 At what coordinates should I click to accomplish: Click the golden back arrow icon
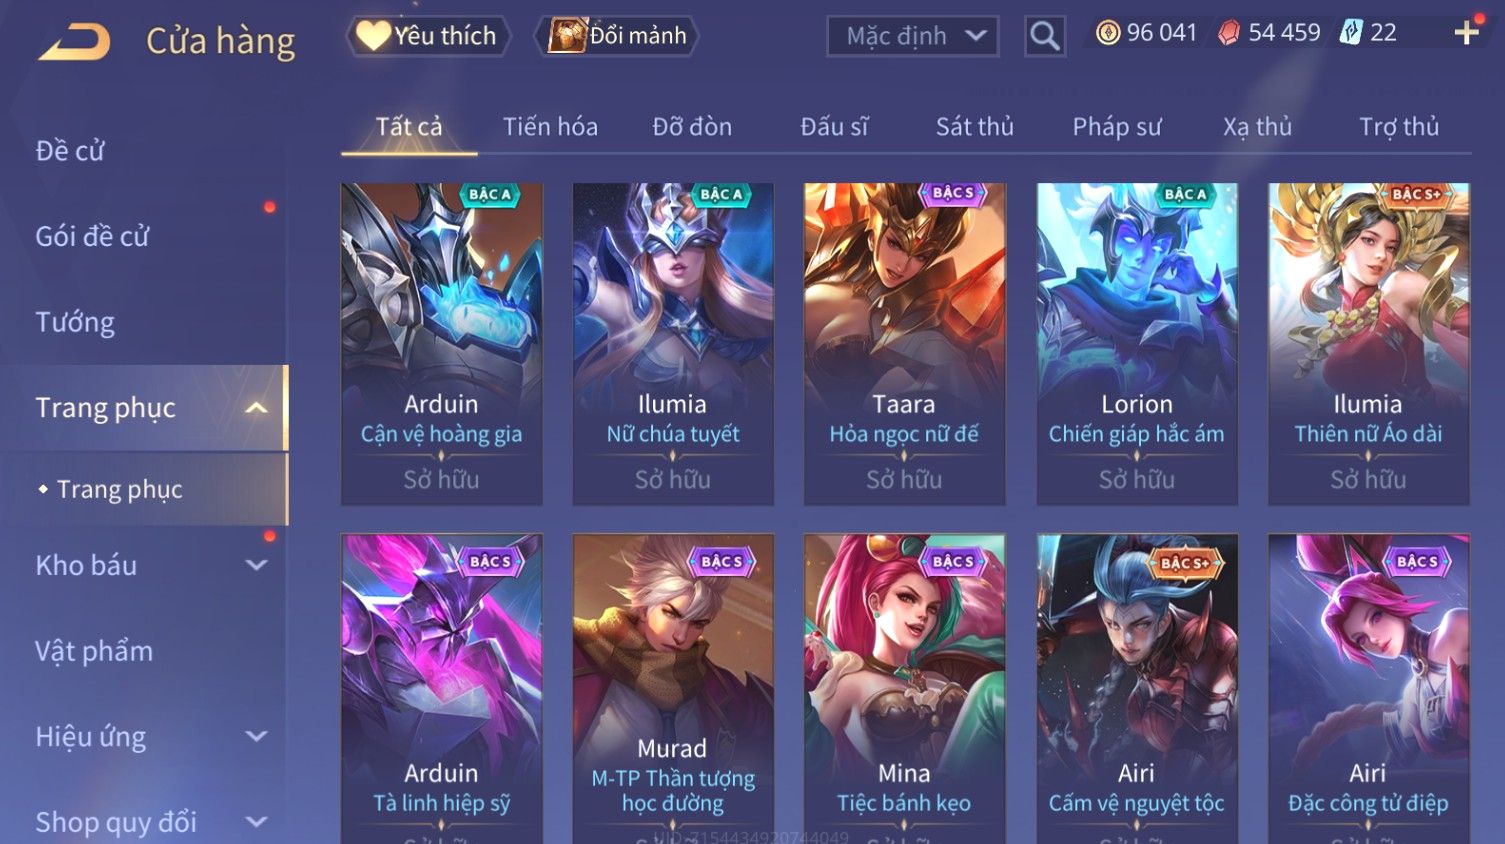tap(74, 42)
